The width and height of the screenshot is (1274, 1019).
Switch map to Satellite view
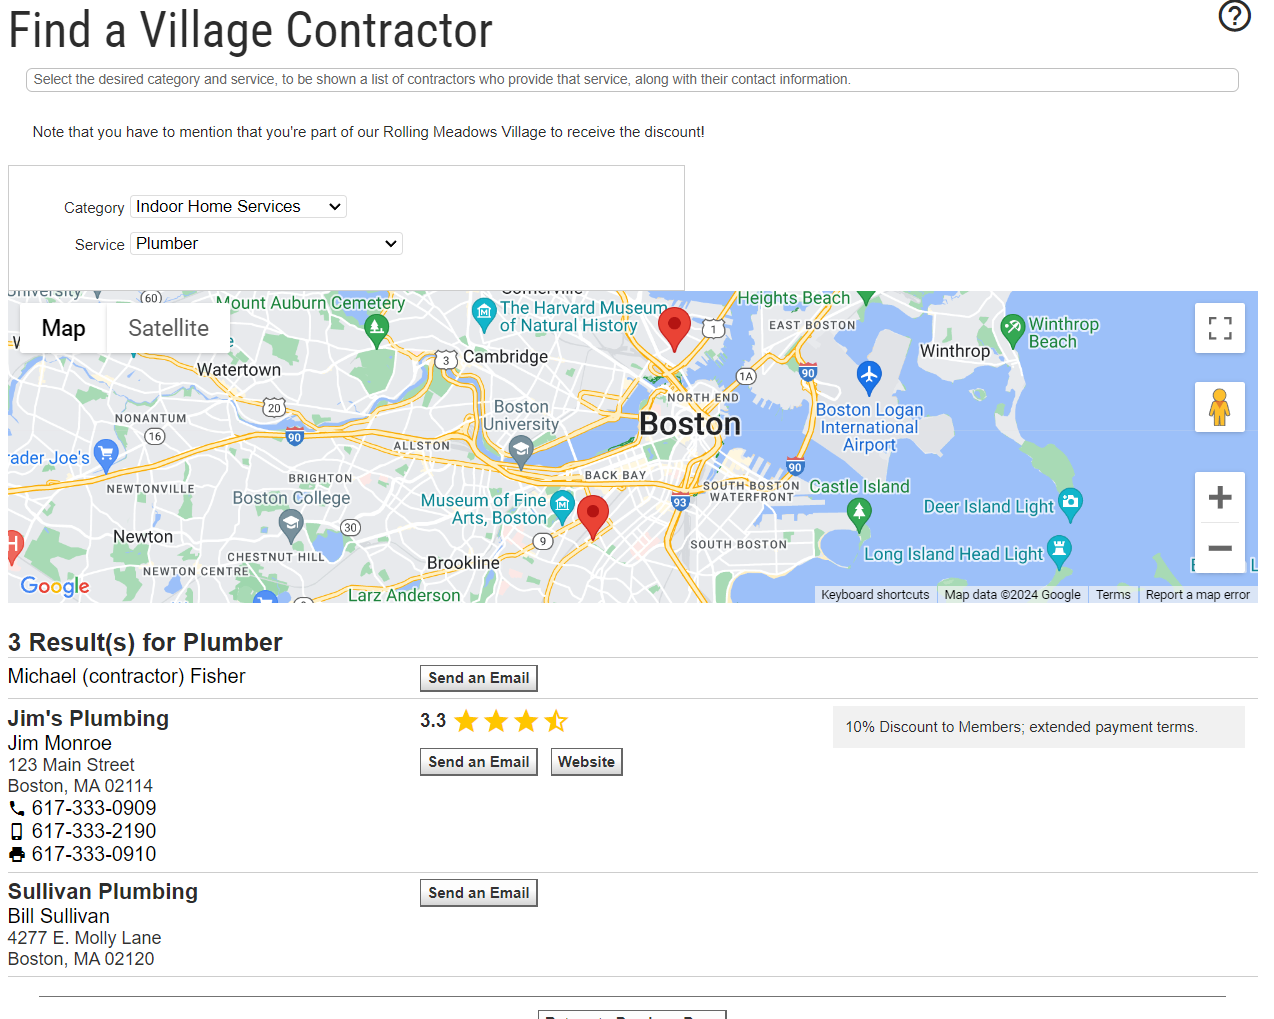[x=168, y=328]
